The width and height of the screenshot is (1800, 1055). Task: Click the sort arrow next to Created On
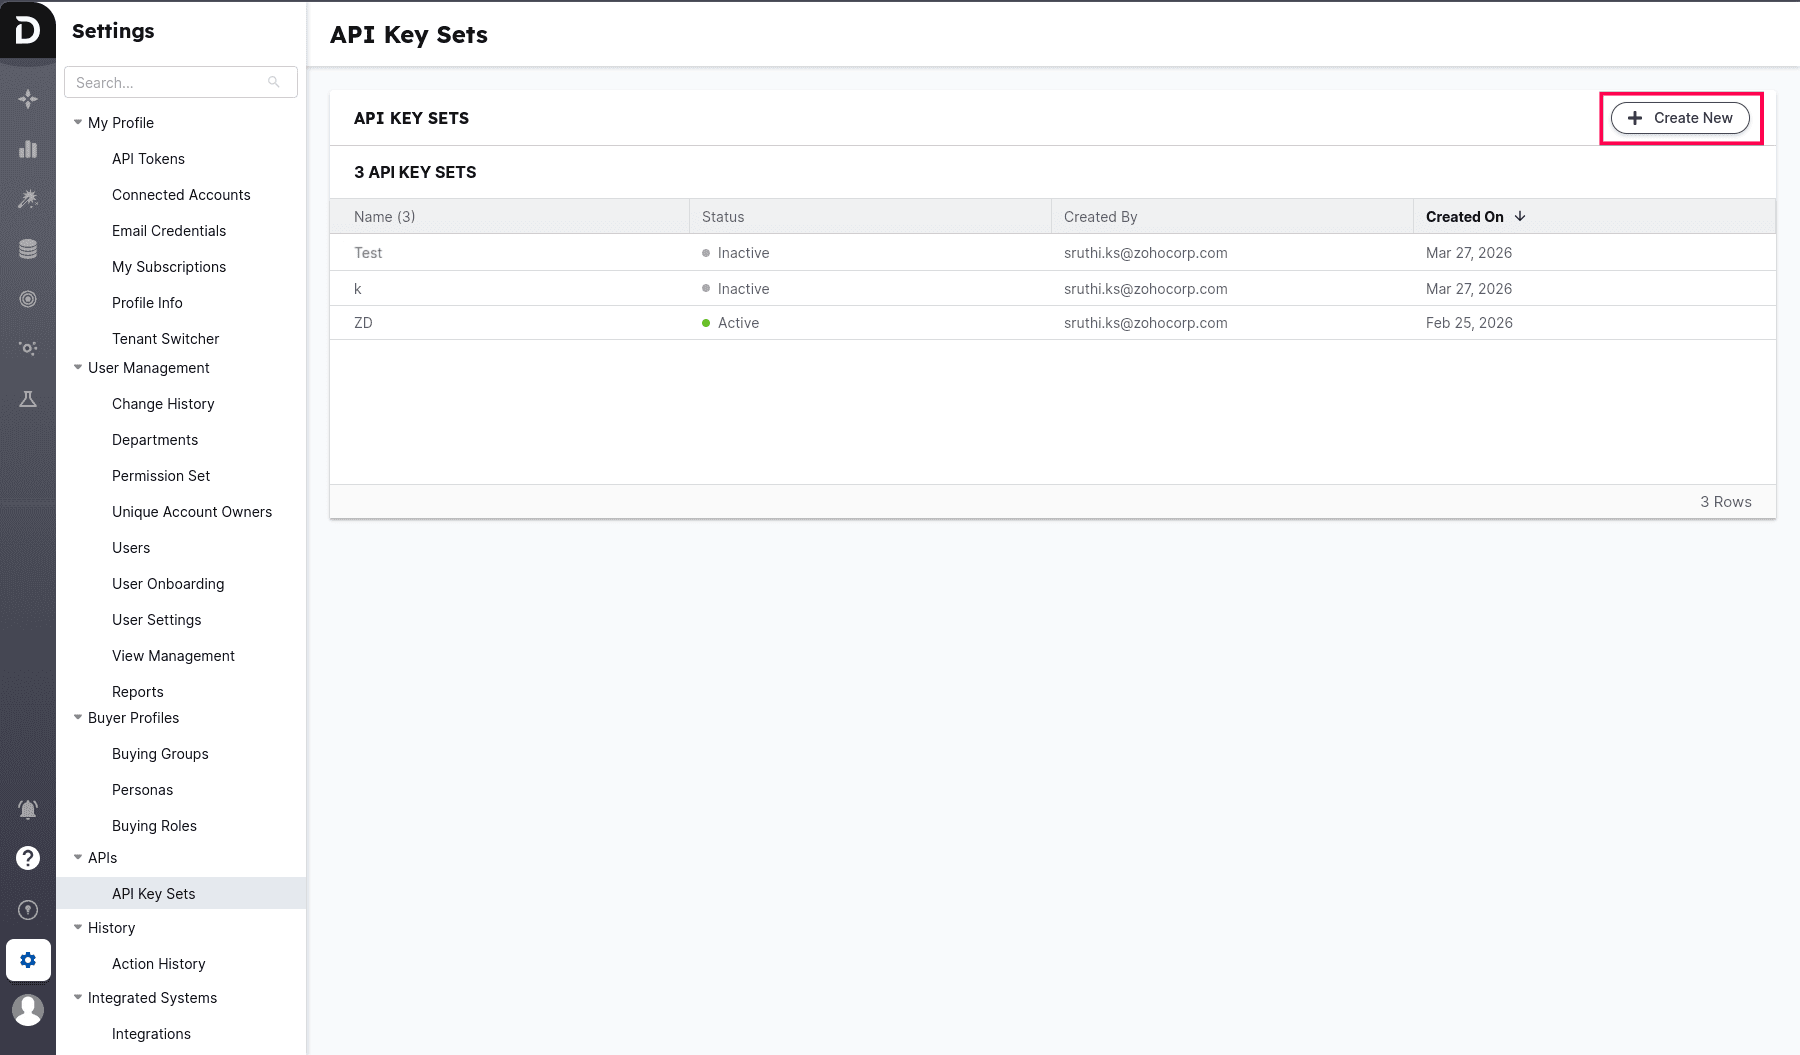pyautogui.click(x=1520, y=216)
